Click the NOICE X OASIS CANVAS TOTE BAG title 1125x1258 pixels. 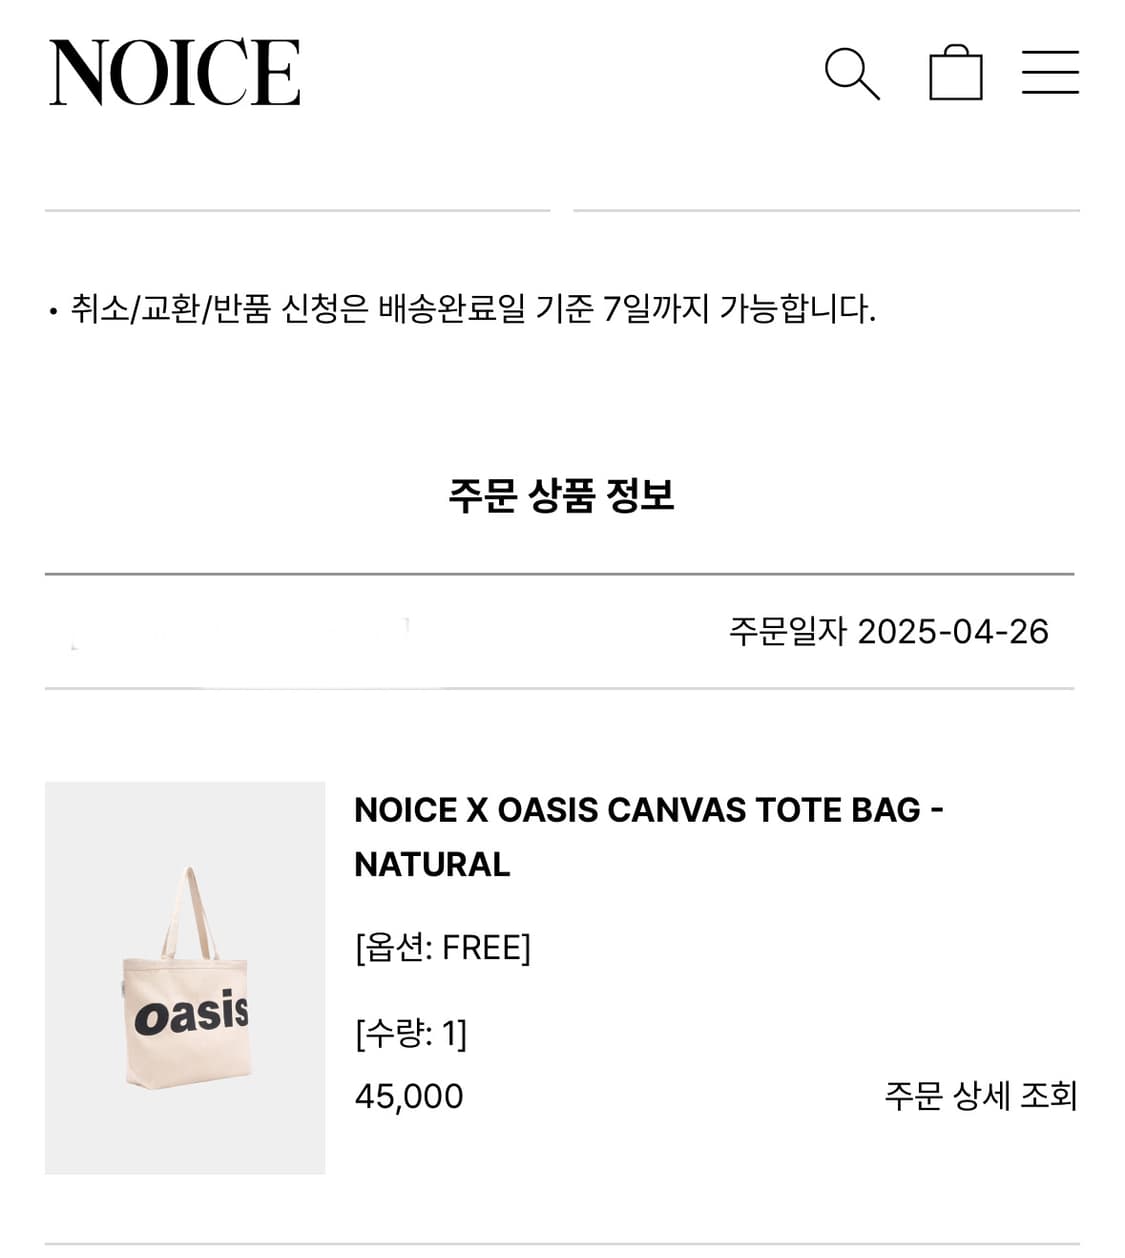[x=651, y=835]
